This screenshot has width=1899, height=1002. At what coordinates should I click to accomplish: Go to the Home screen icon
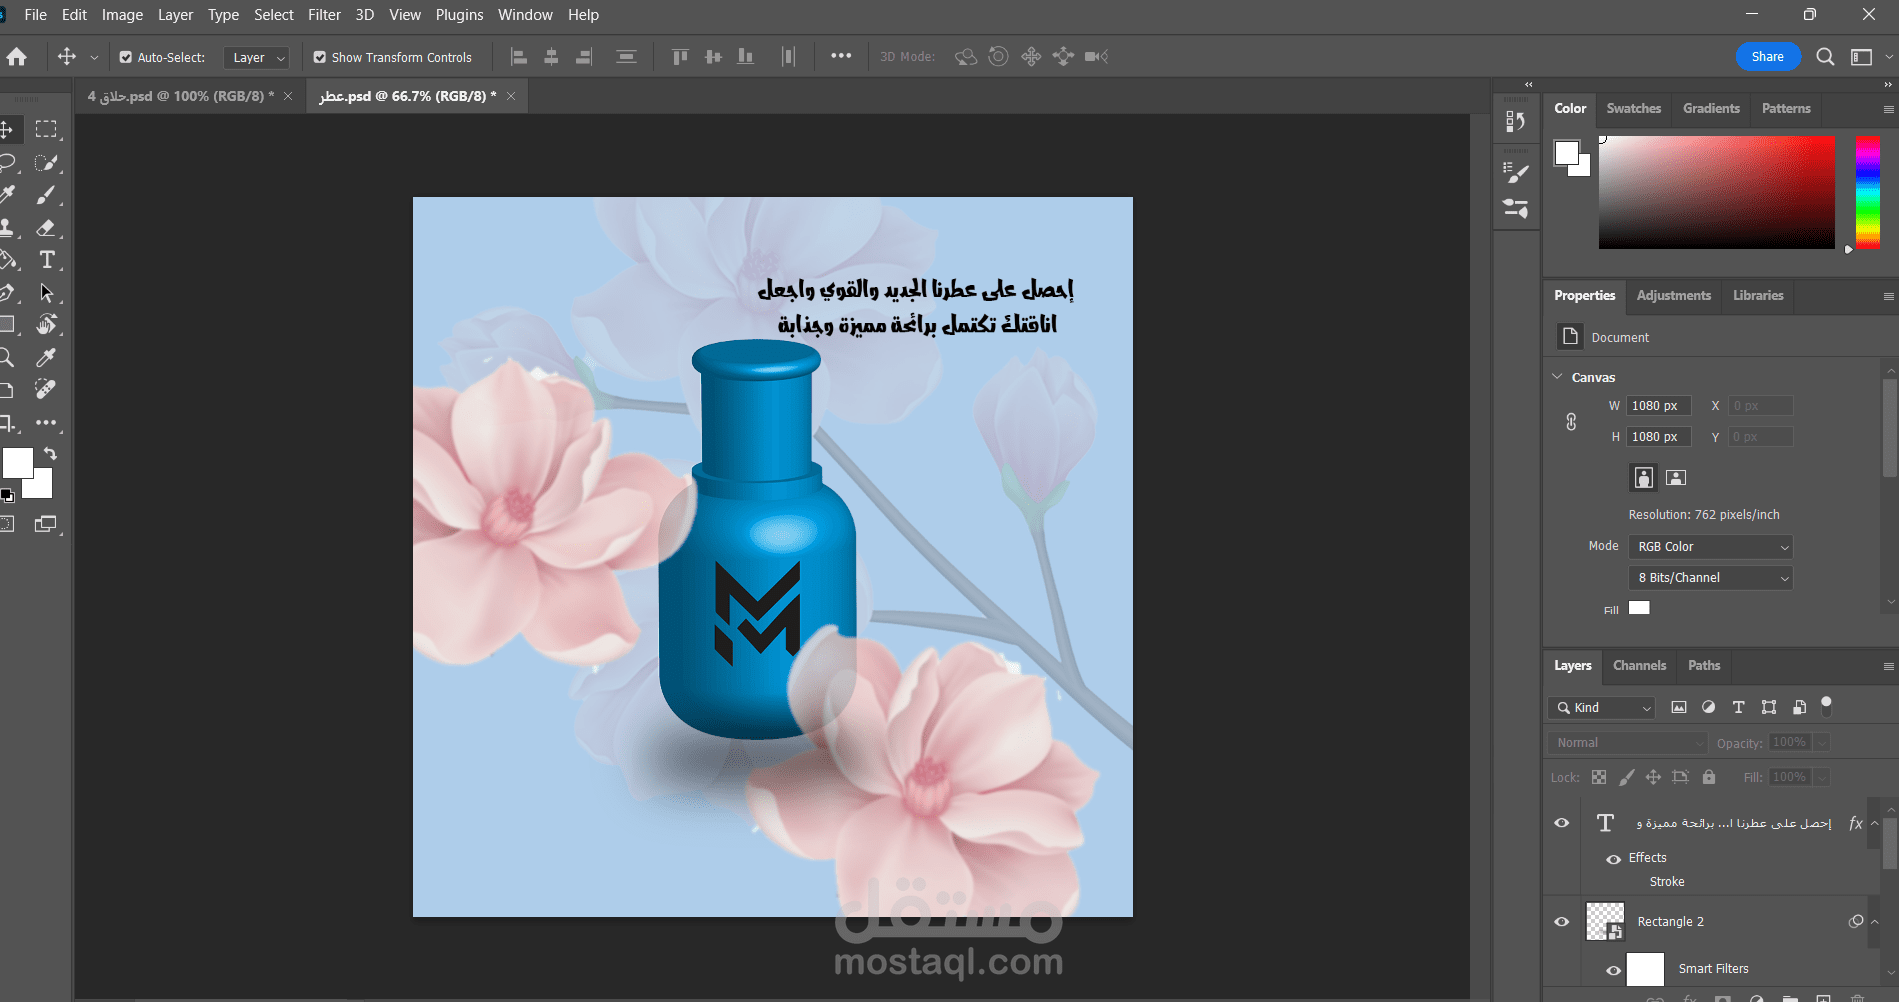coord(17,57)
